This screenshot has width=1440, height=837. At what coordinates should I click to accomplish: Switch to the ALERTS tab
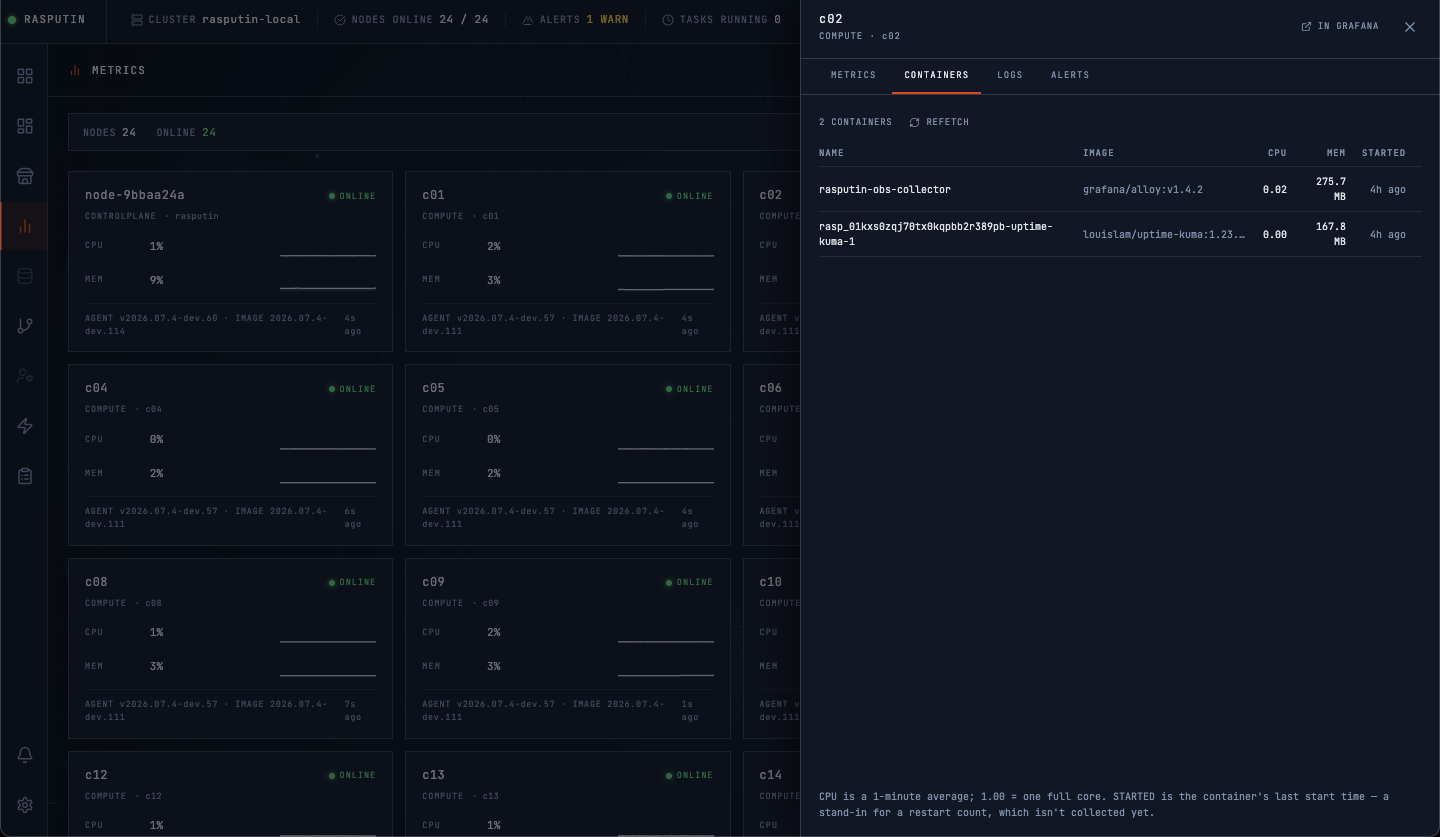pos(1070,75)
